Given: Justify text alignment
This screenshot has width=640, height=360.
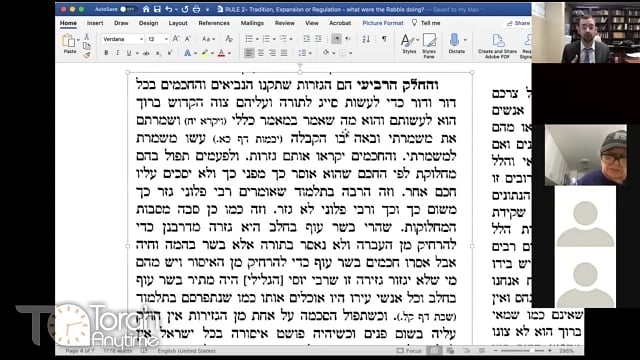Looking at the screenshot, I should pyautogui.click(x=284, y=53).
